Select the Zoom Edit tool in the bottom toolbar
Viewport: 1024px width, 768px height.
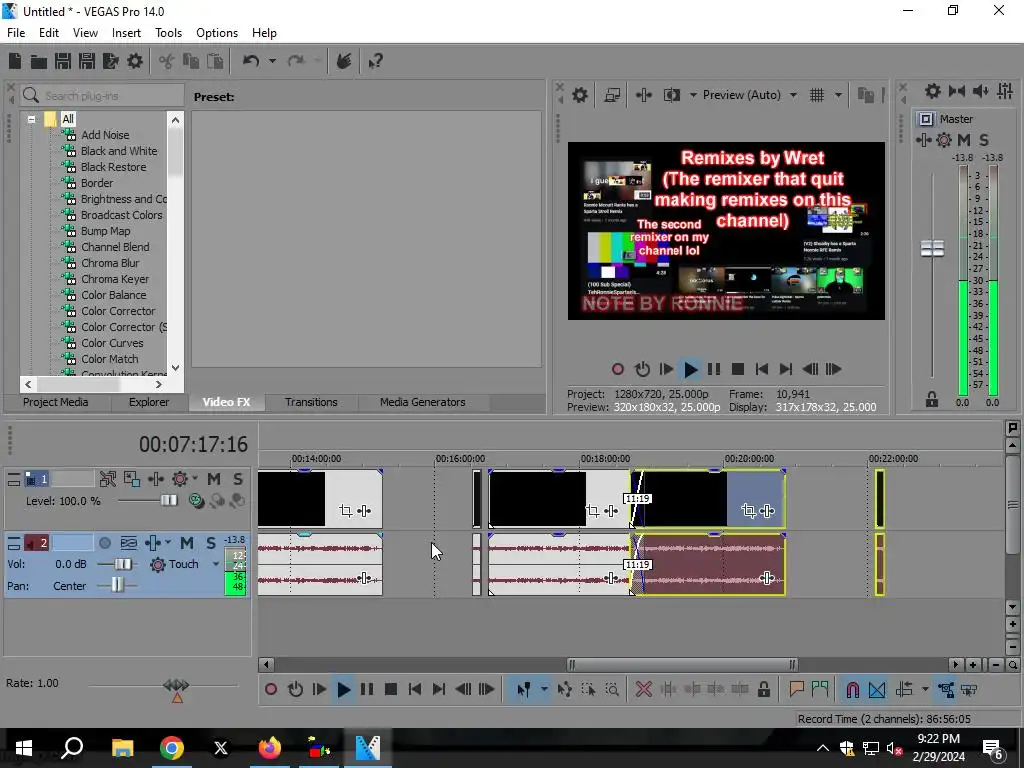coord(612,690)
